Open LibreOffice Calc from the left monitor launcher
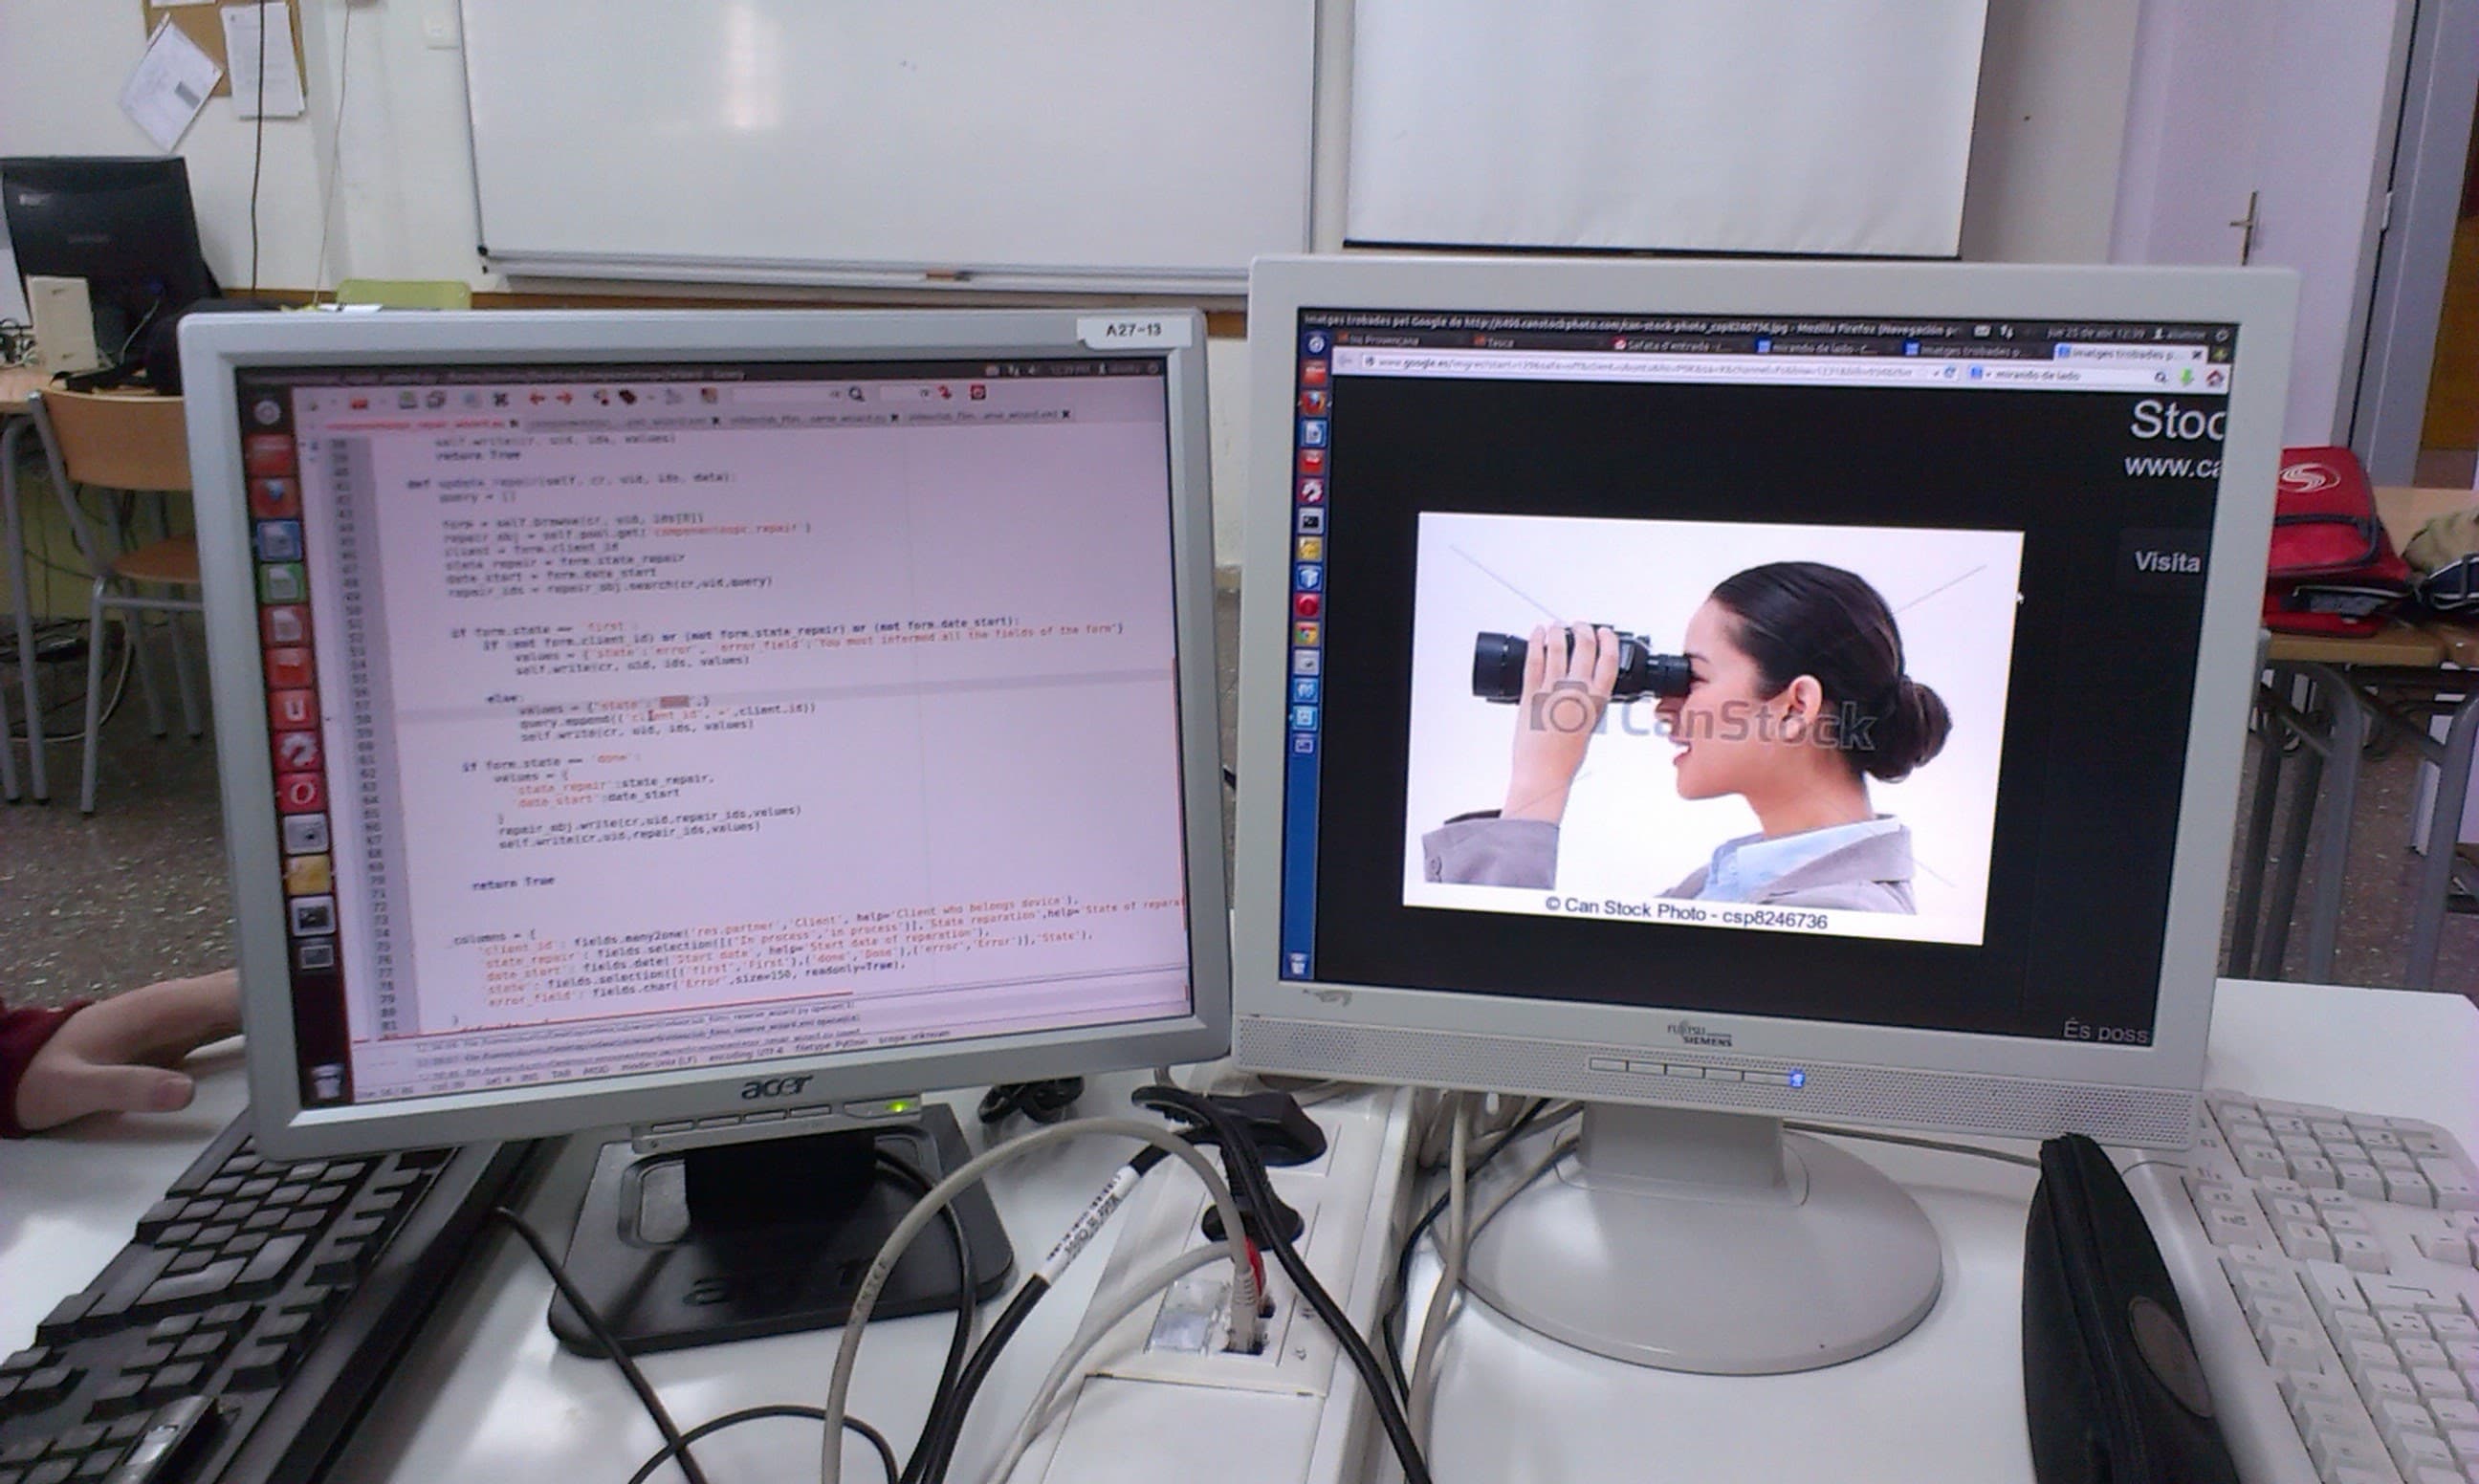The width and height of the screenshot is (2479, 1484). 282,582
